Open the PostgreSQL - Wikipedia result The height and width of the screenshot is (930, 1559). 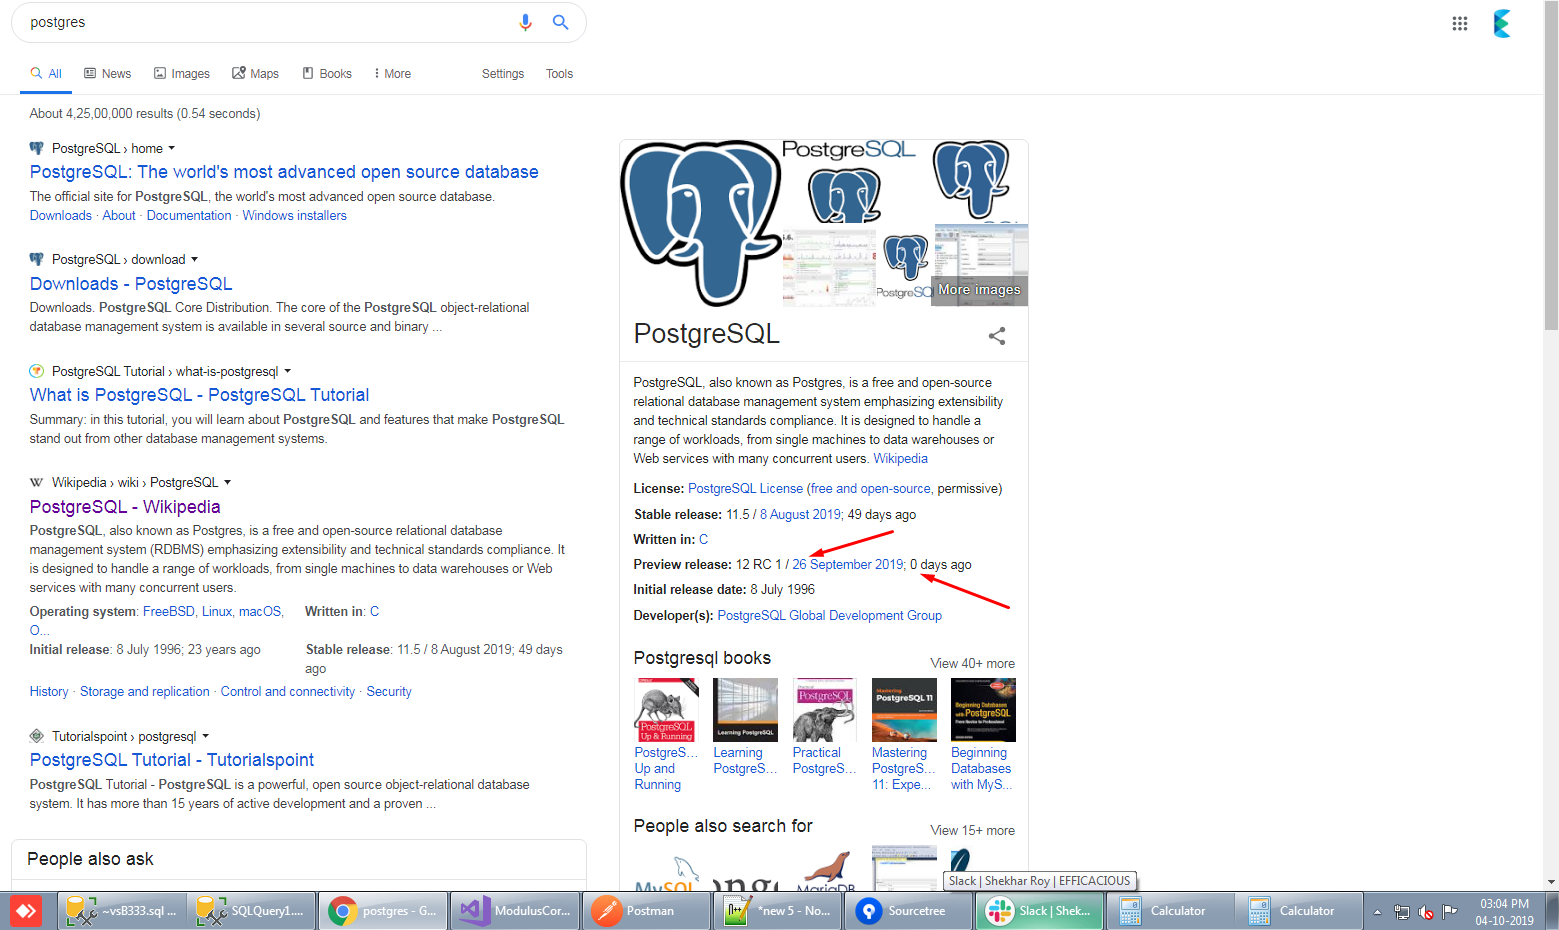click(125, 507)
